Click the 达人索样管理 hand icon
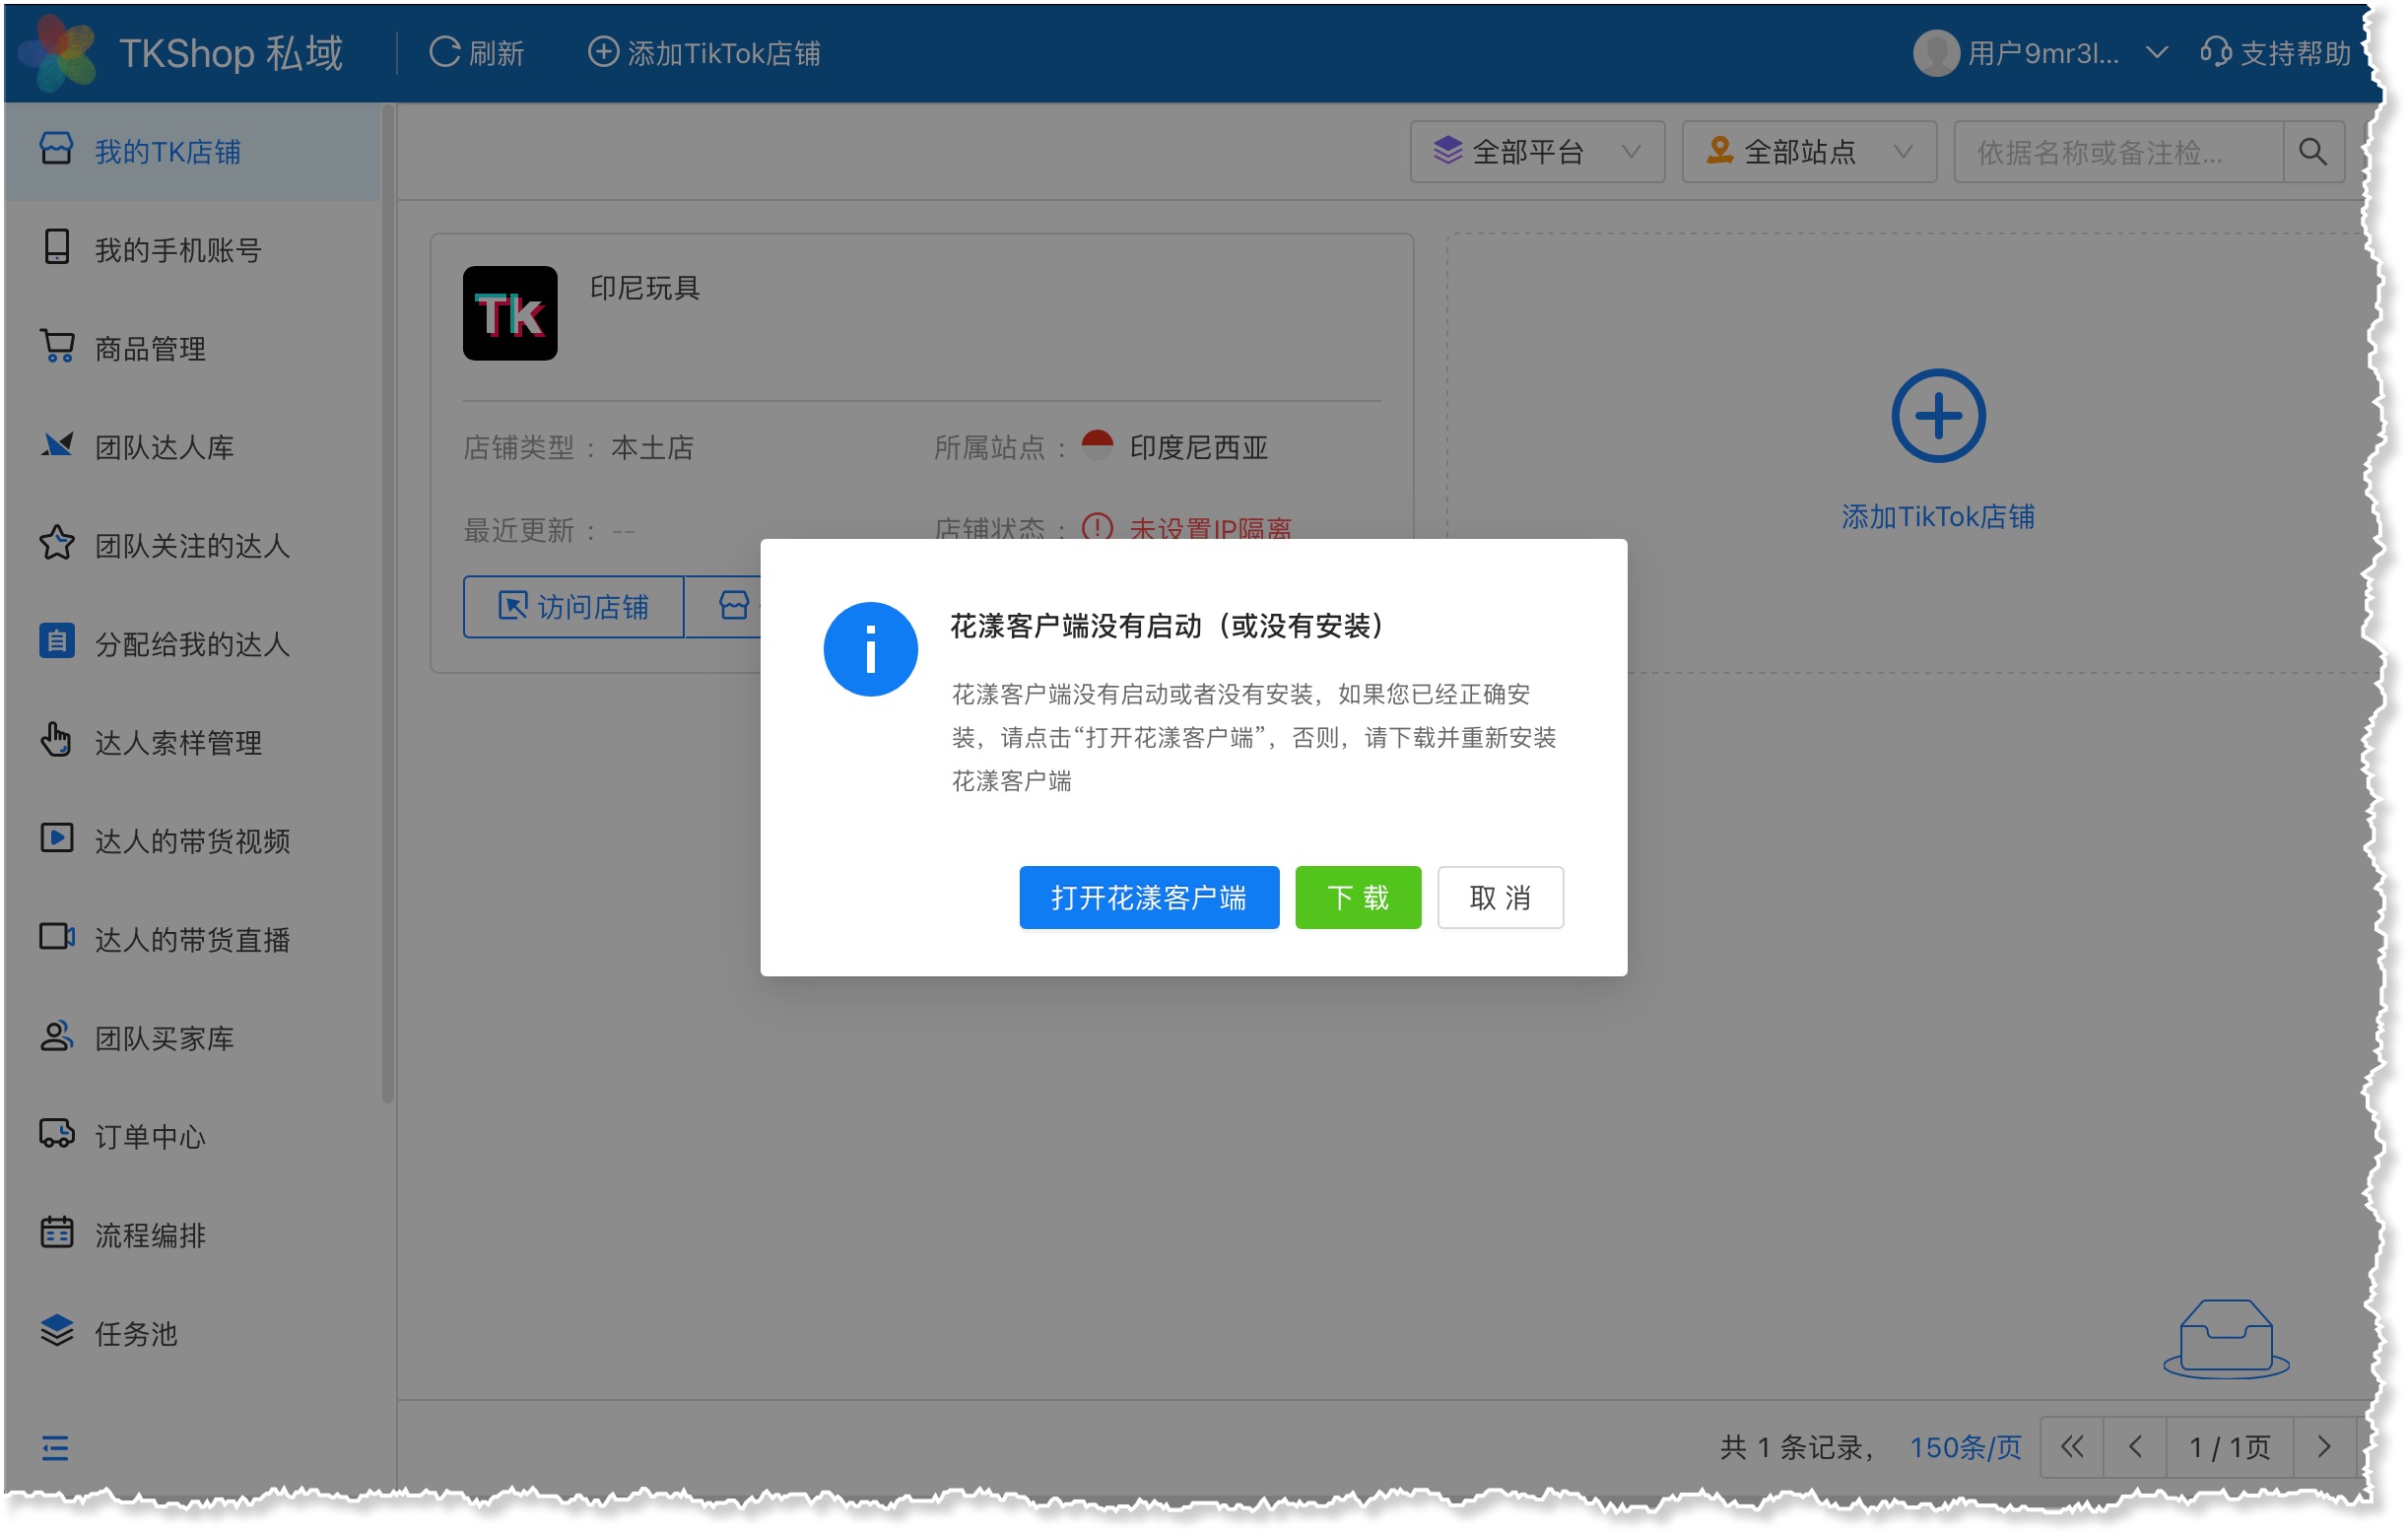Image resolution: width=2408 pixels, height=1533 pixels. point(56,740)
